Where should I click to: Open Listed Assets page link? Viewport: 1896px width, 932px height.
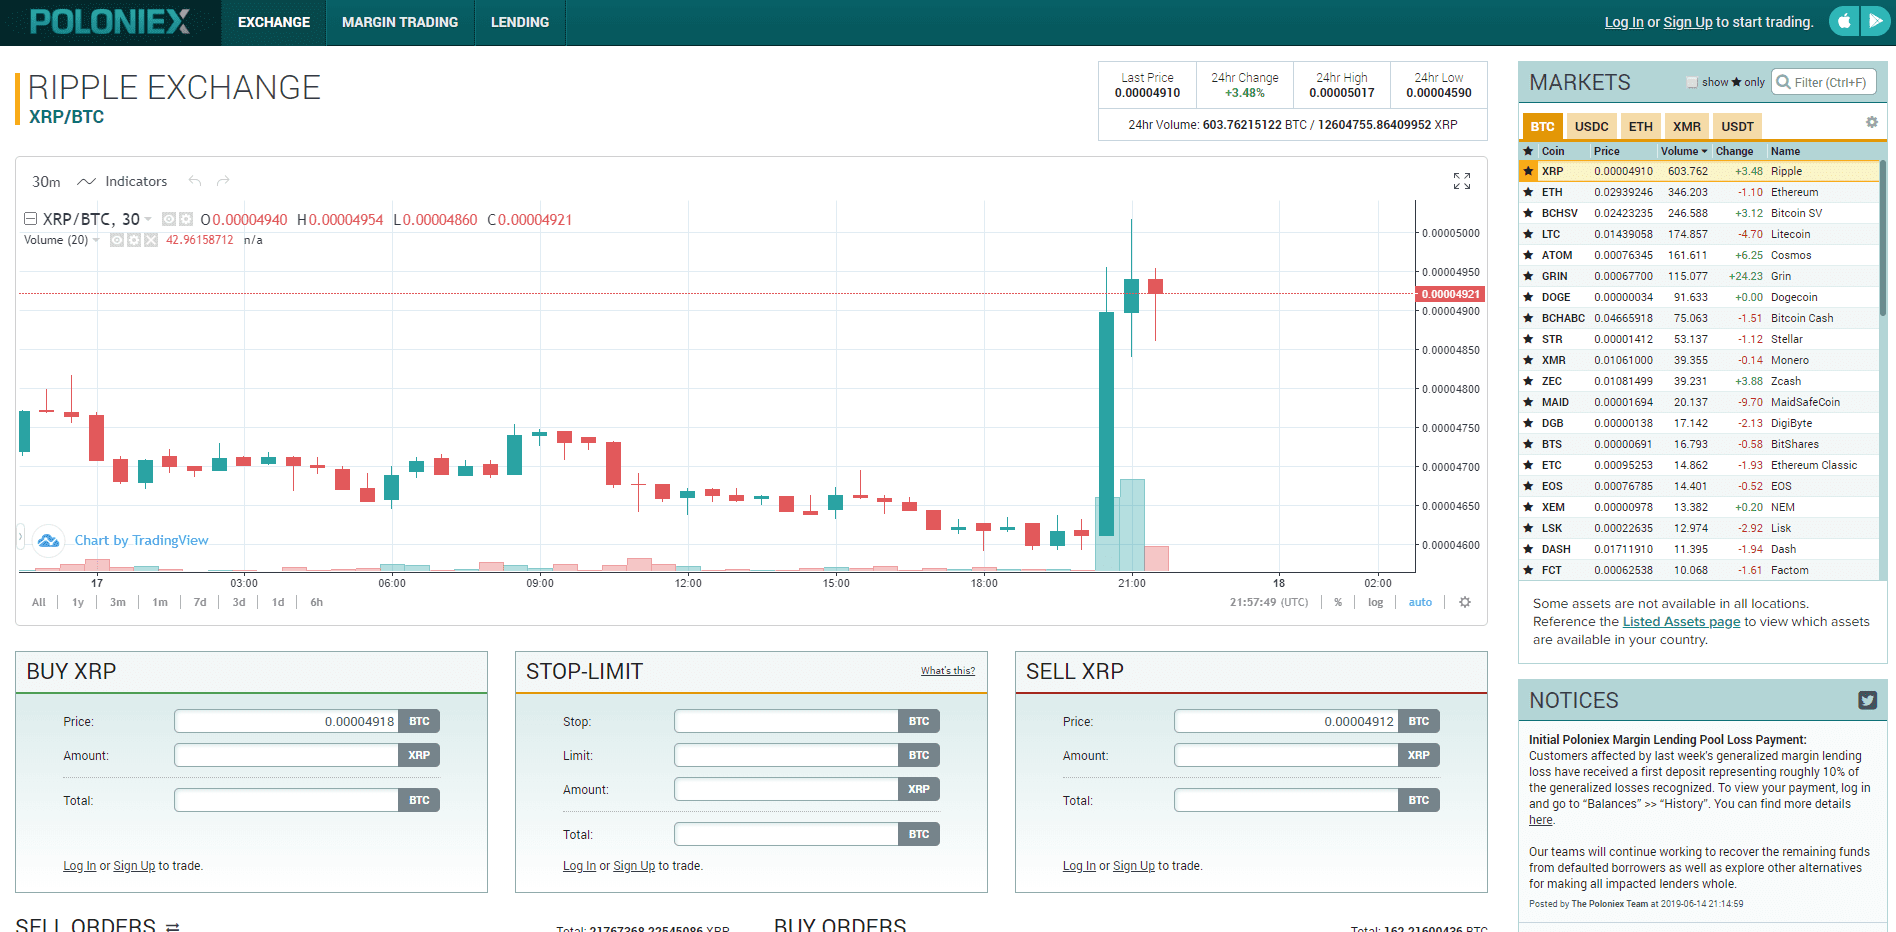click(1681, 622)
